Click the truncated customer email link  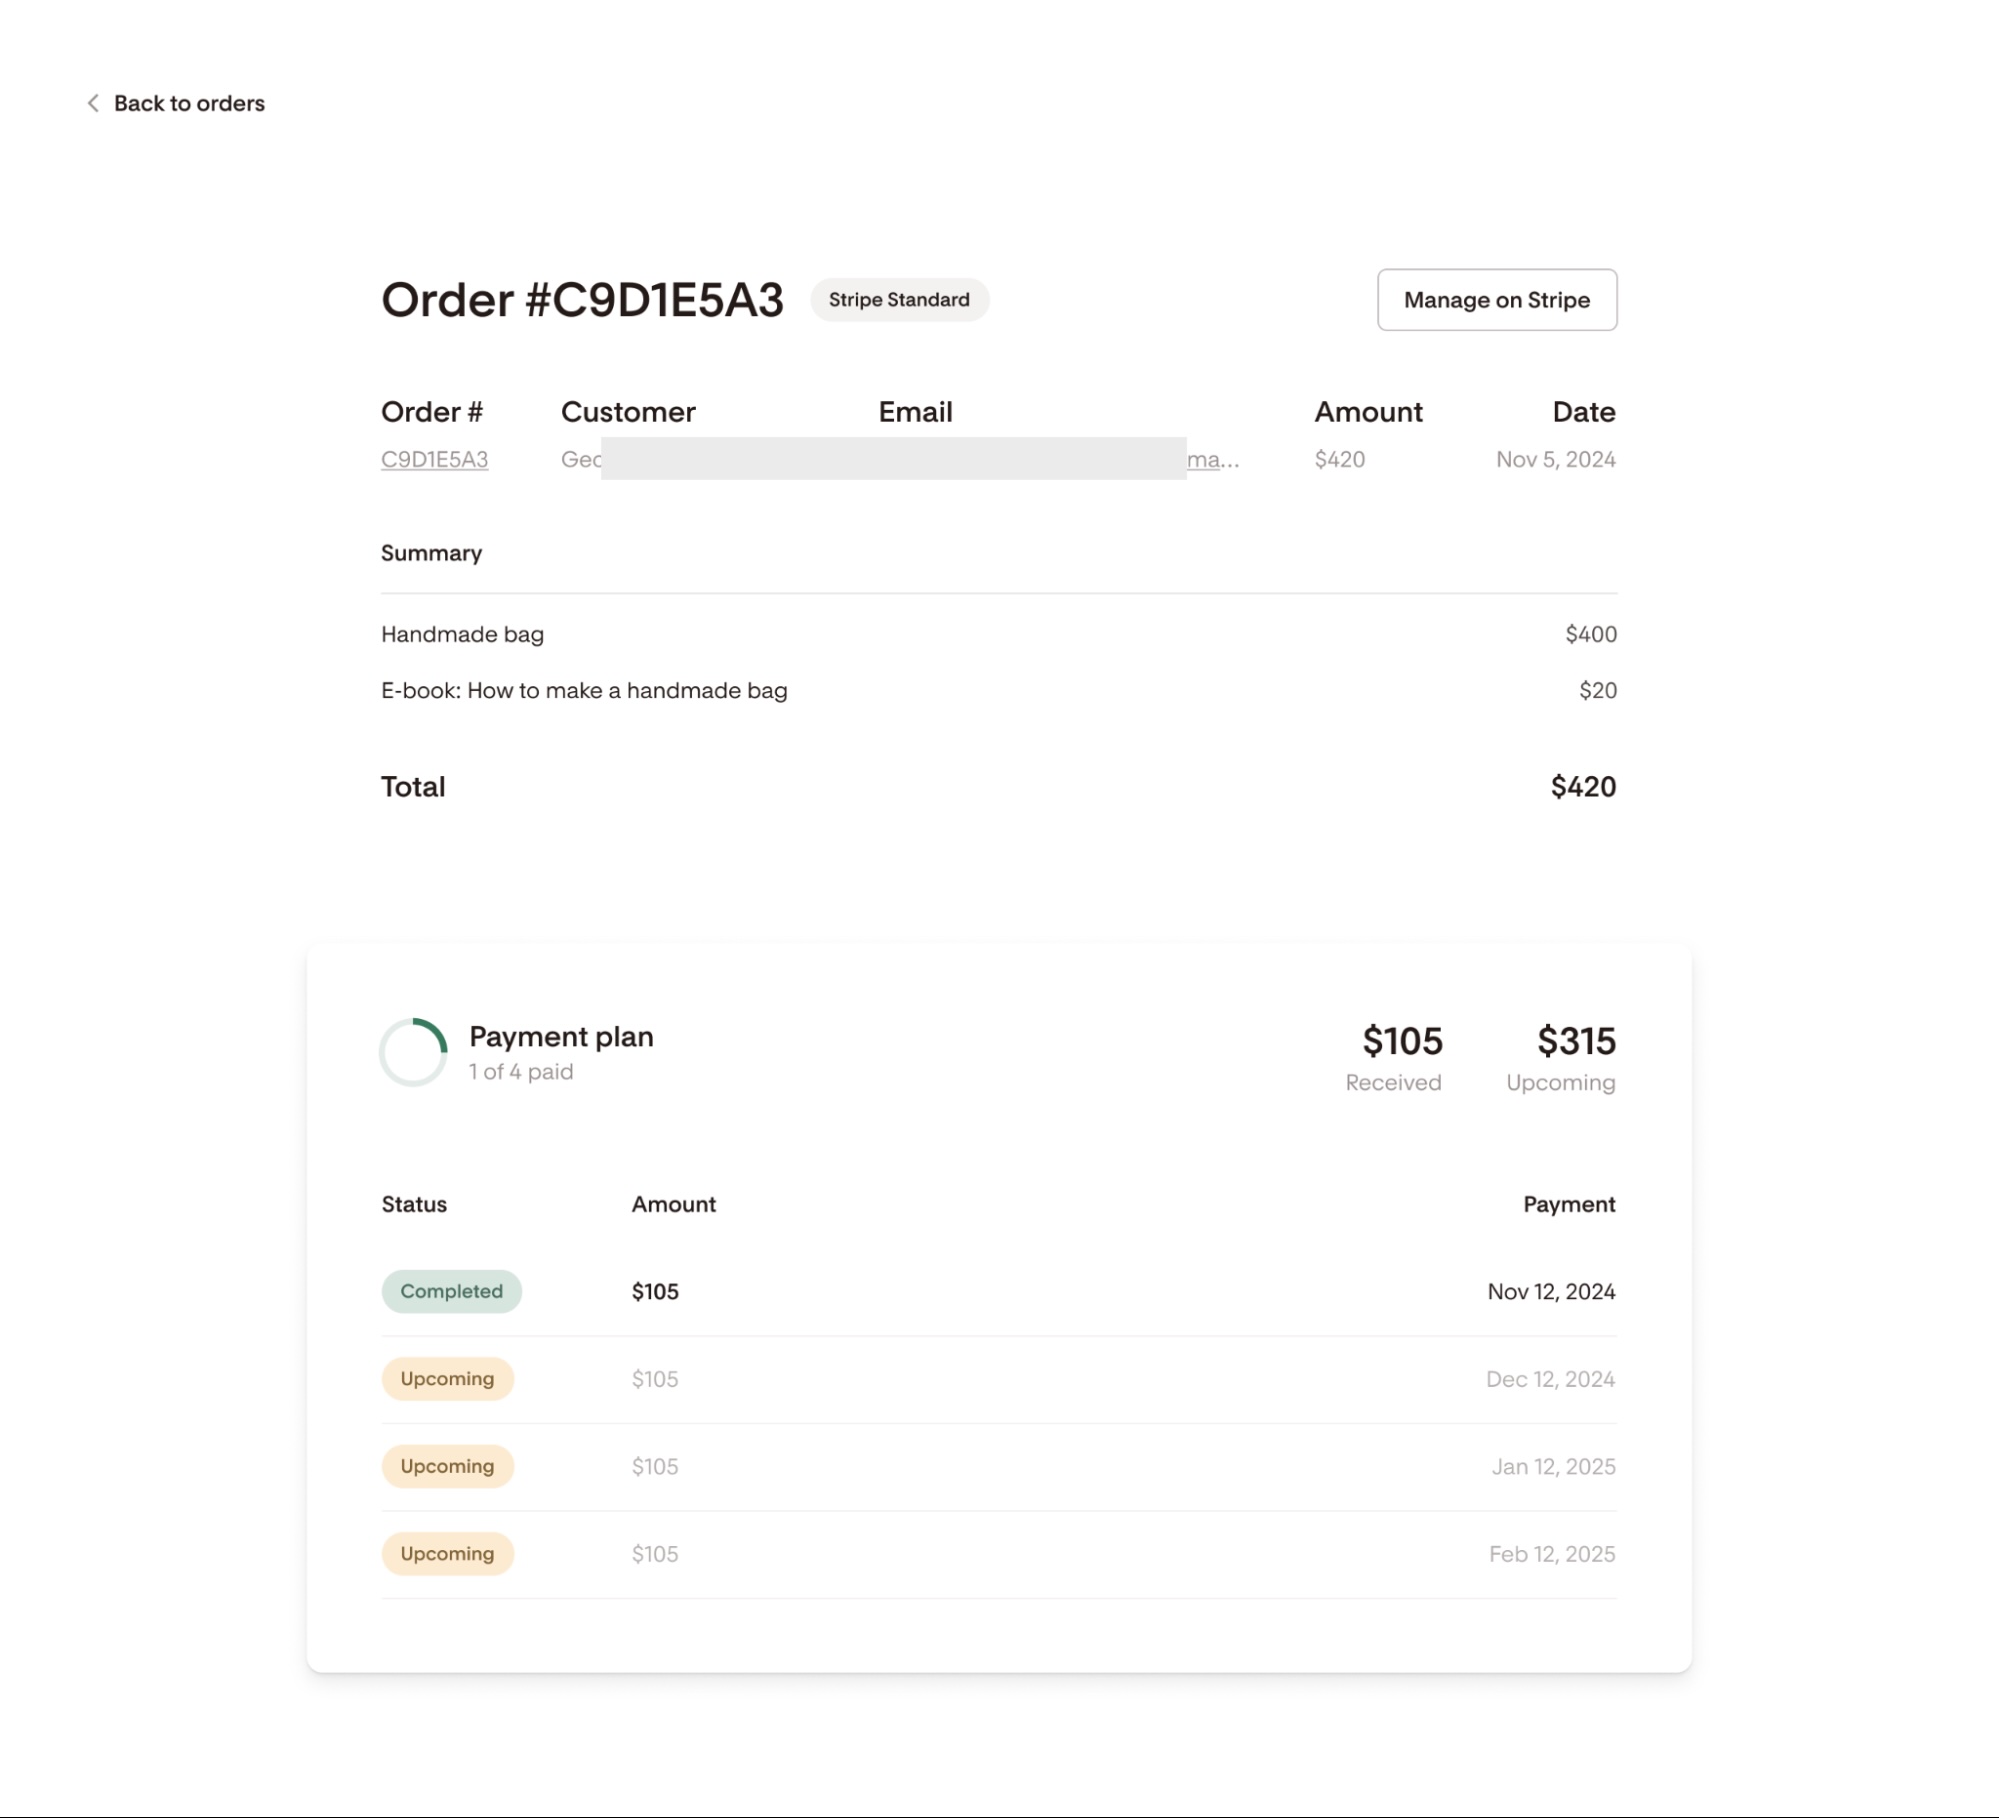(x=1212, y=460)
